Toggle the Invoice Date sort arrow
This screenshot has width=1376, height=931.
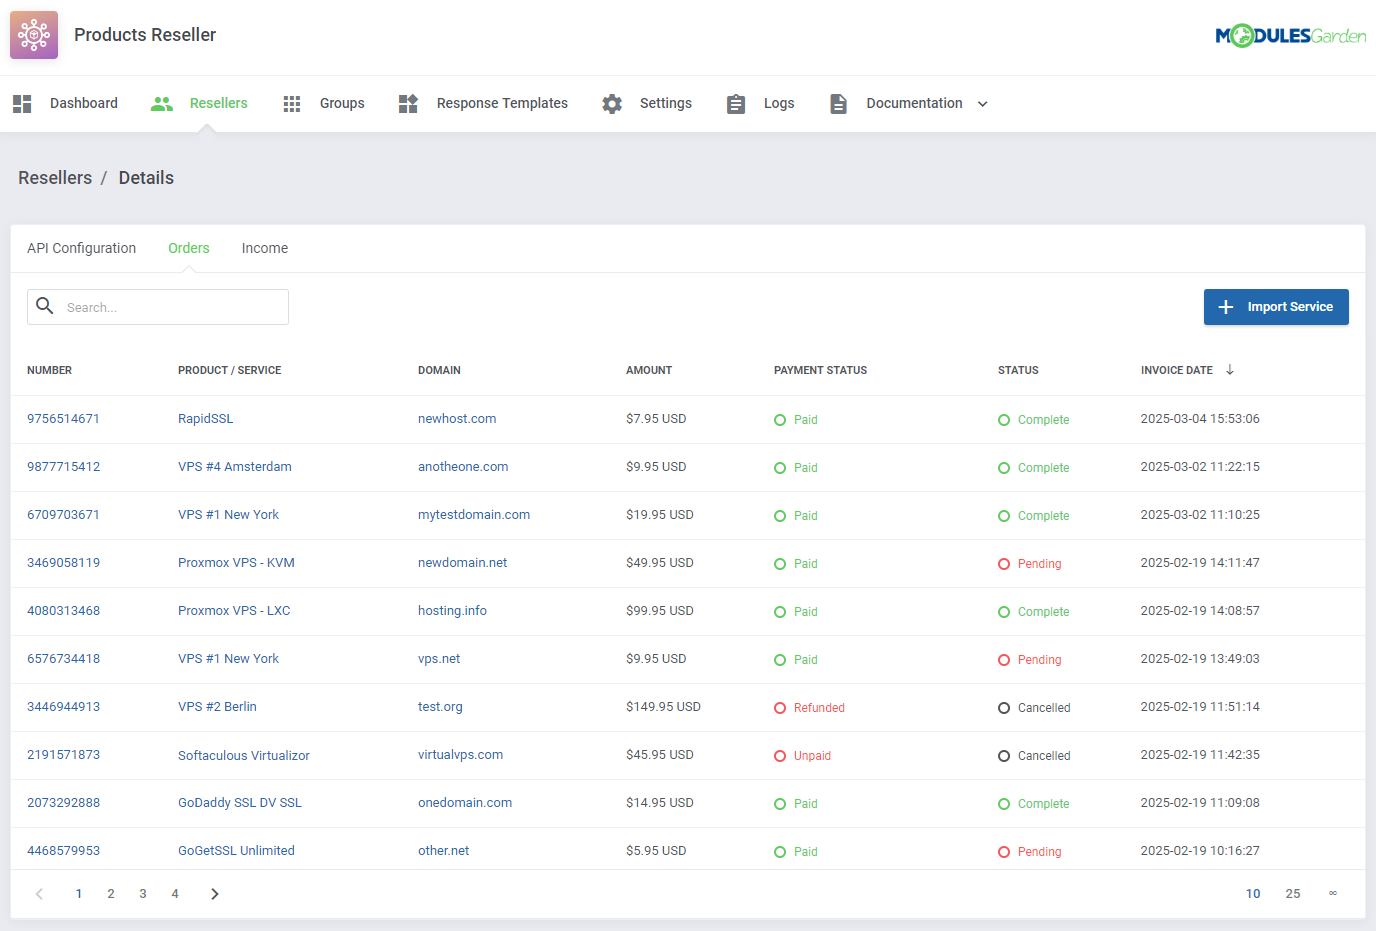1229,369
